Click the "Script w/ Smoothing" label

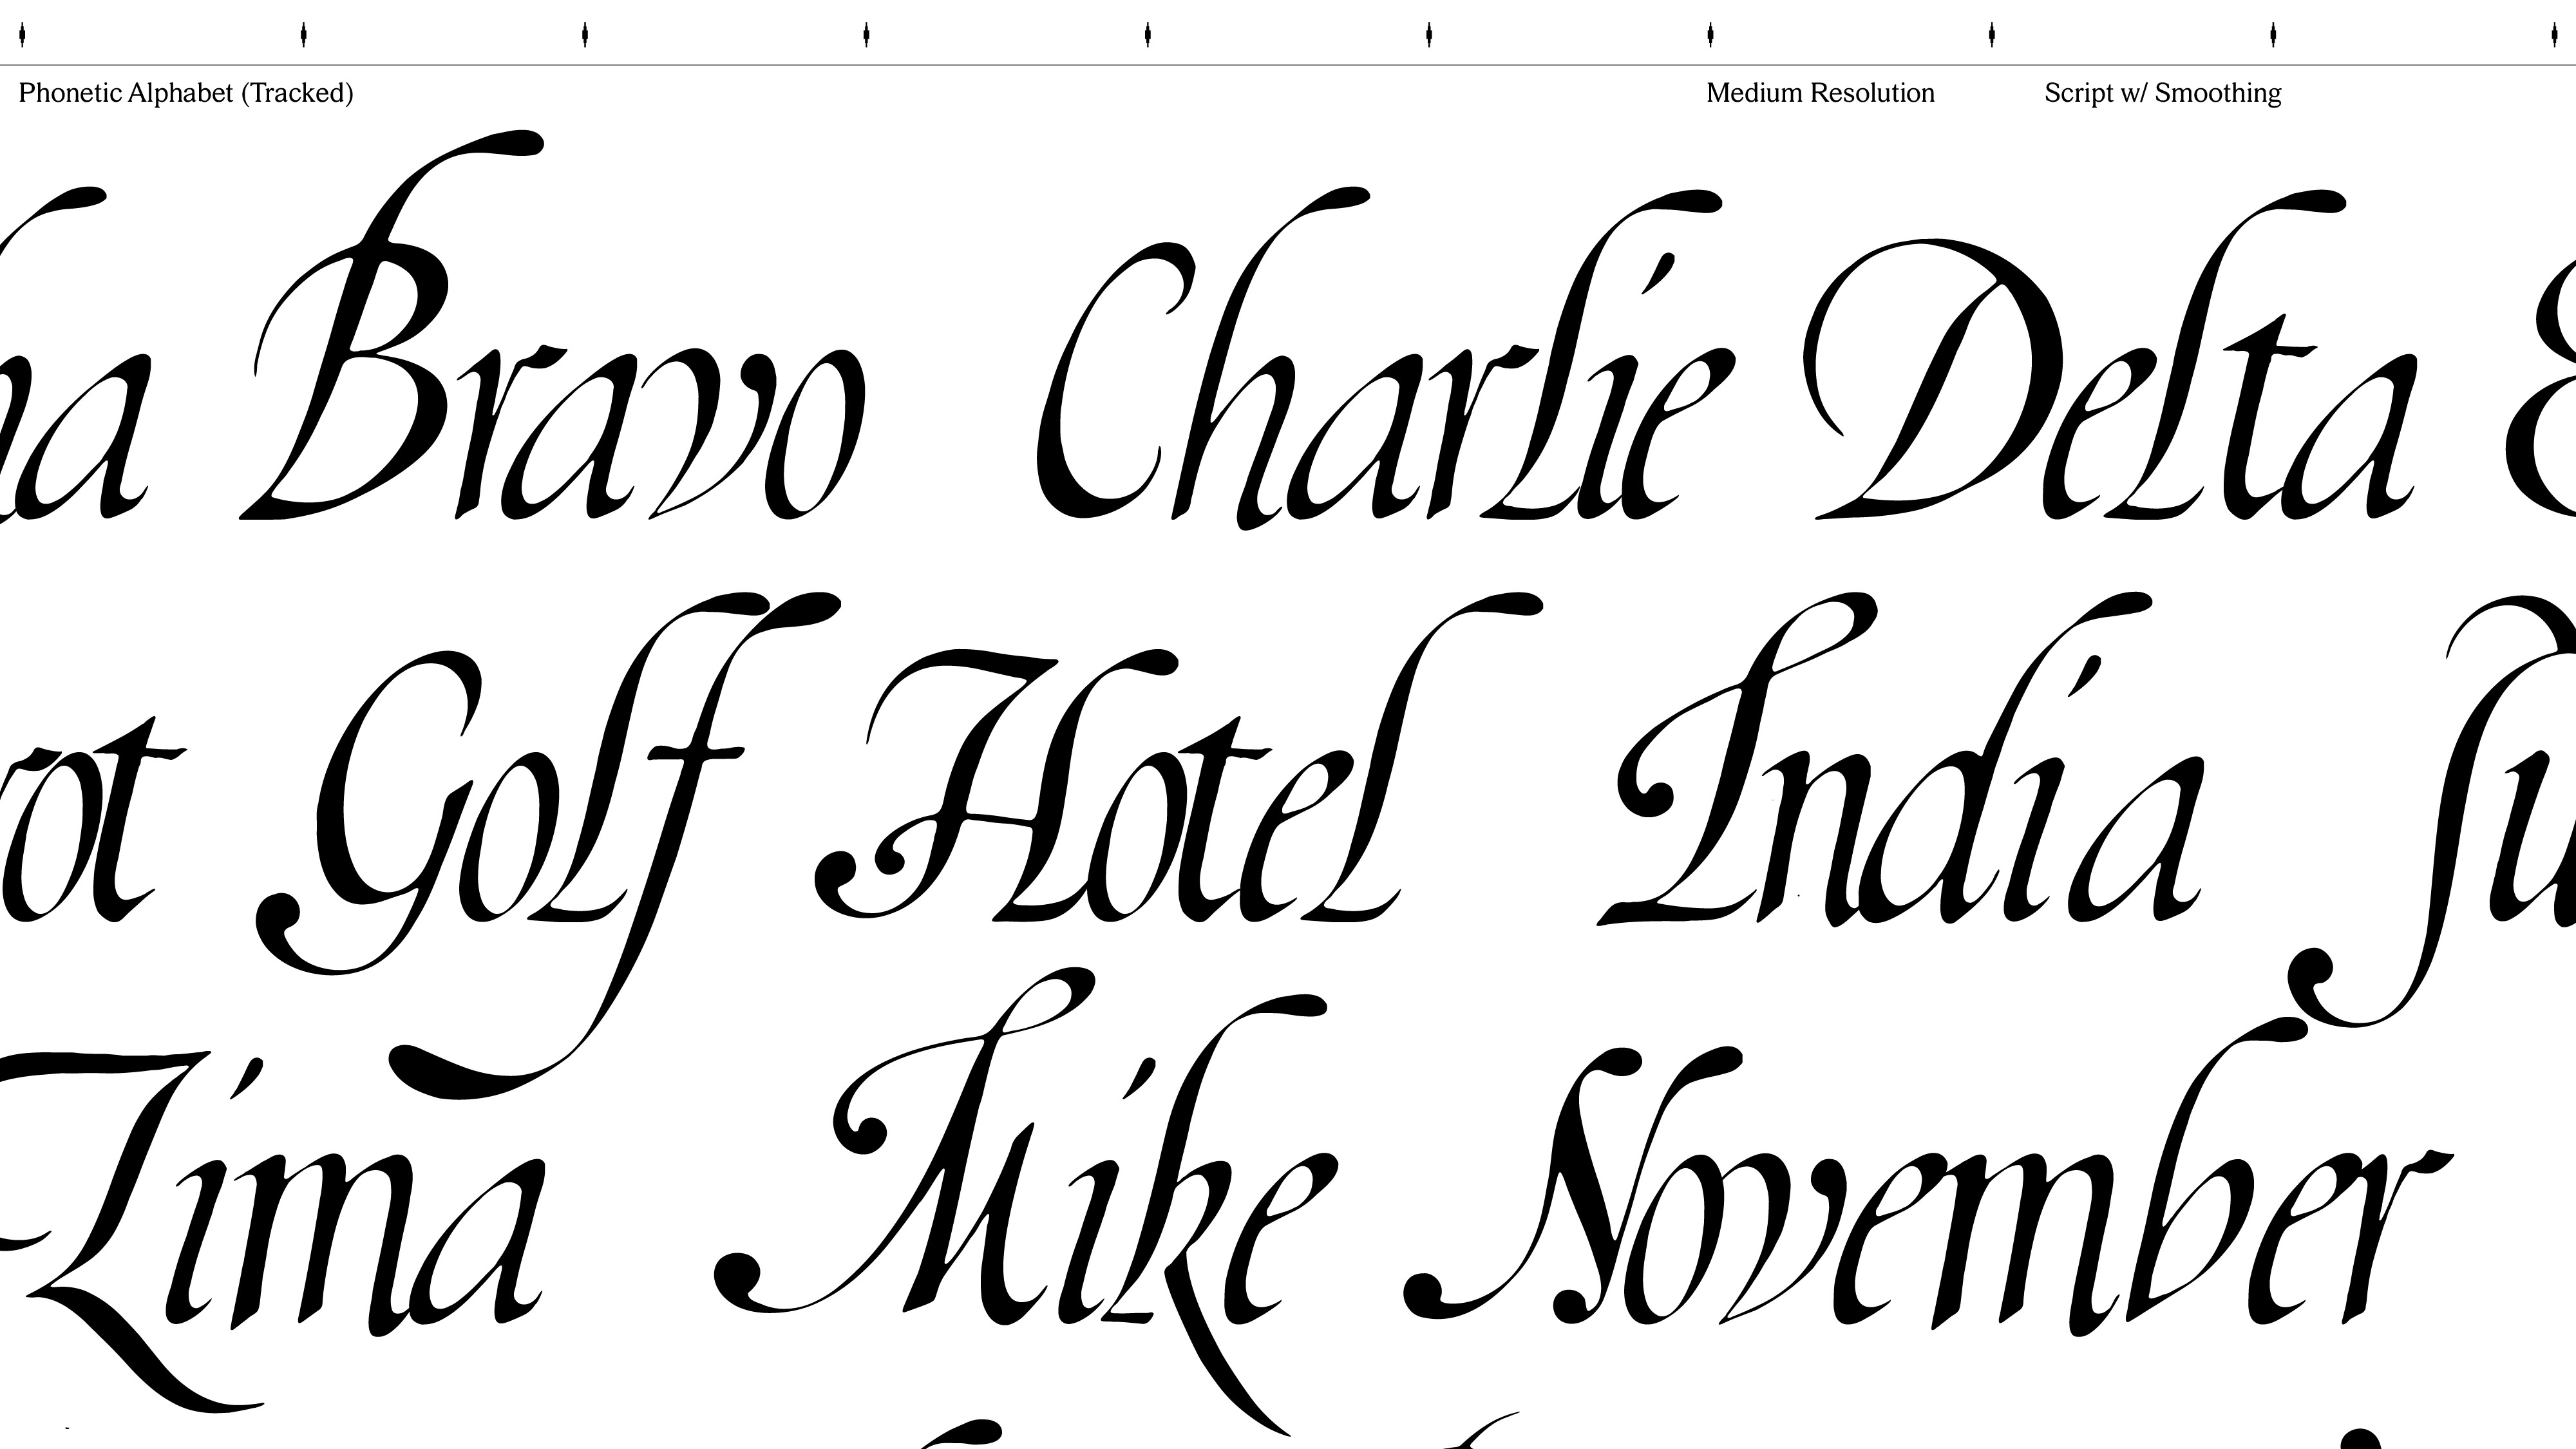click(x=2162, y=93)
